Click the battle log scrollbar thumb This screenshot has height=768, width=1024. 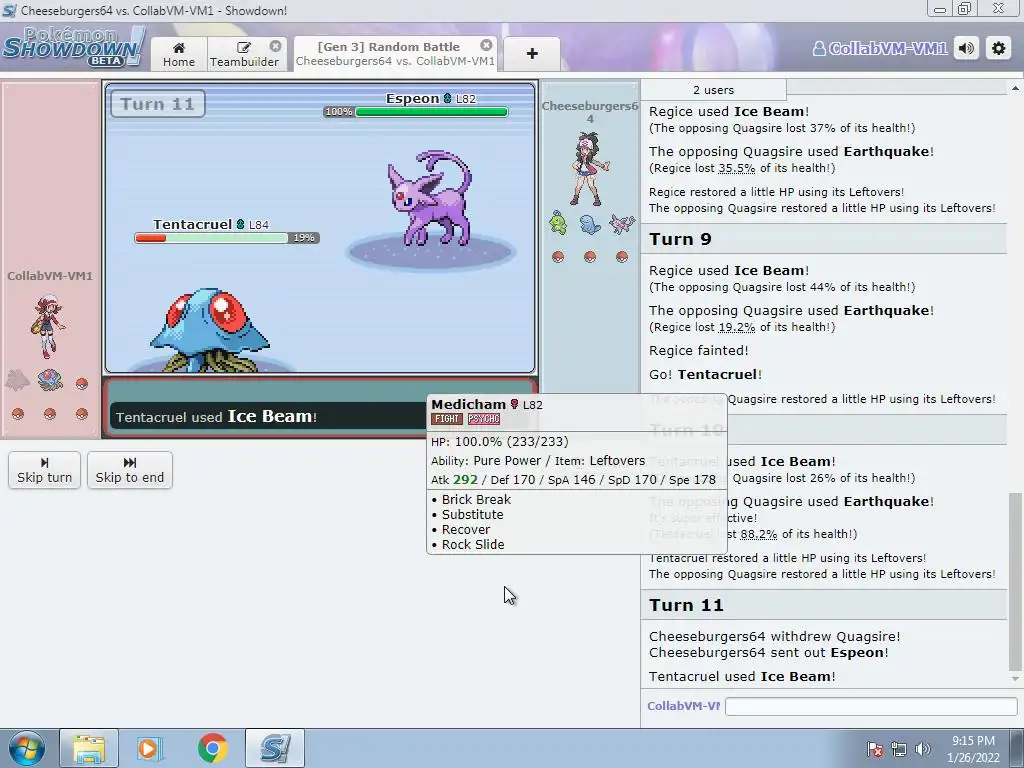[1015, 581]
